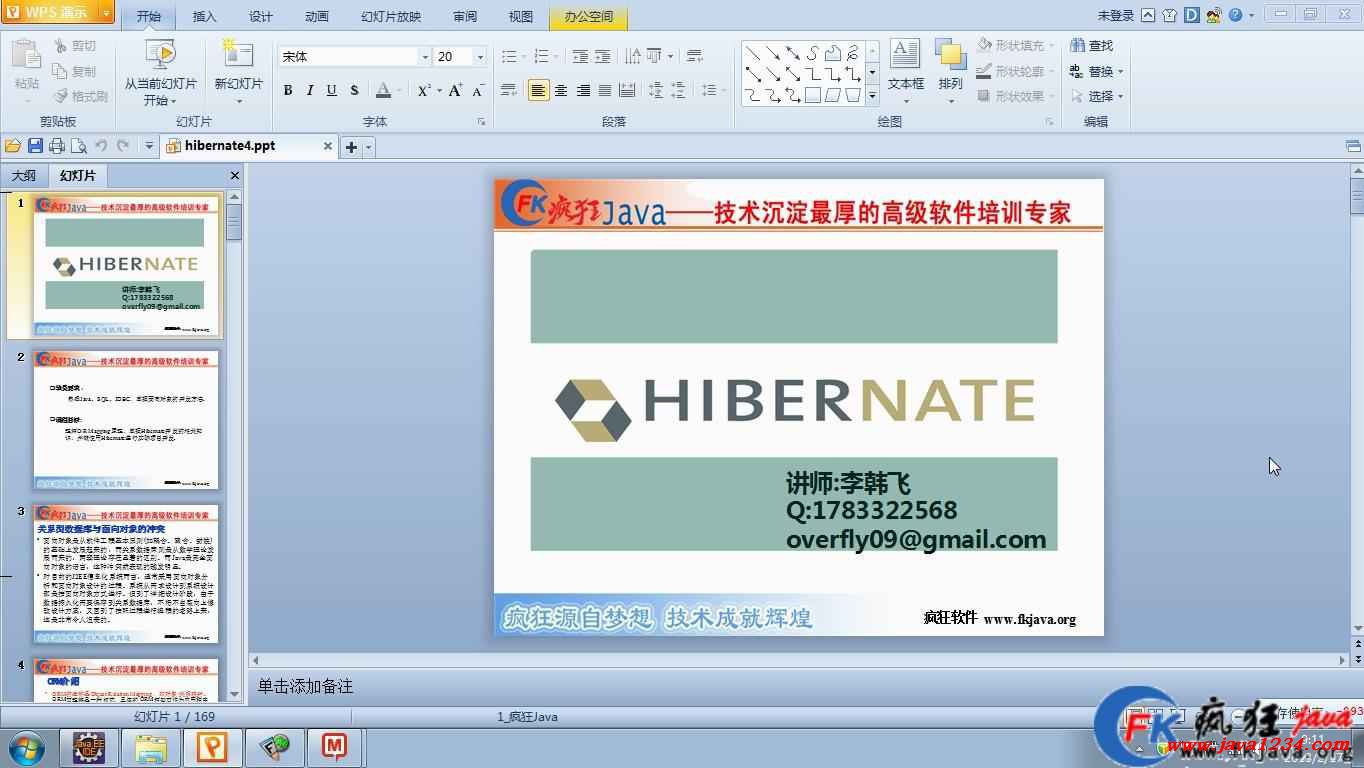Click 单击添加备注 notes area
Image resolution: width=1364 pixels, height=768 pixels.
pos(305,686)
